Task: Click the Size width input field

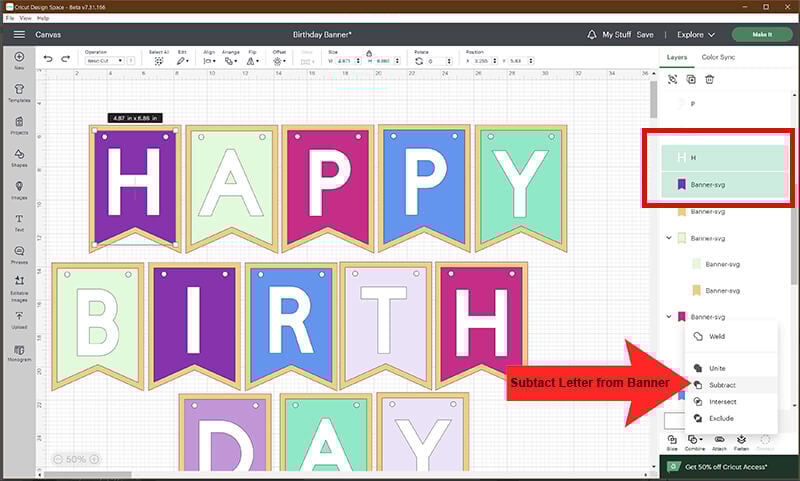Action: coord(346,61)
